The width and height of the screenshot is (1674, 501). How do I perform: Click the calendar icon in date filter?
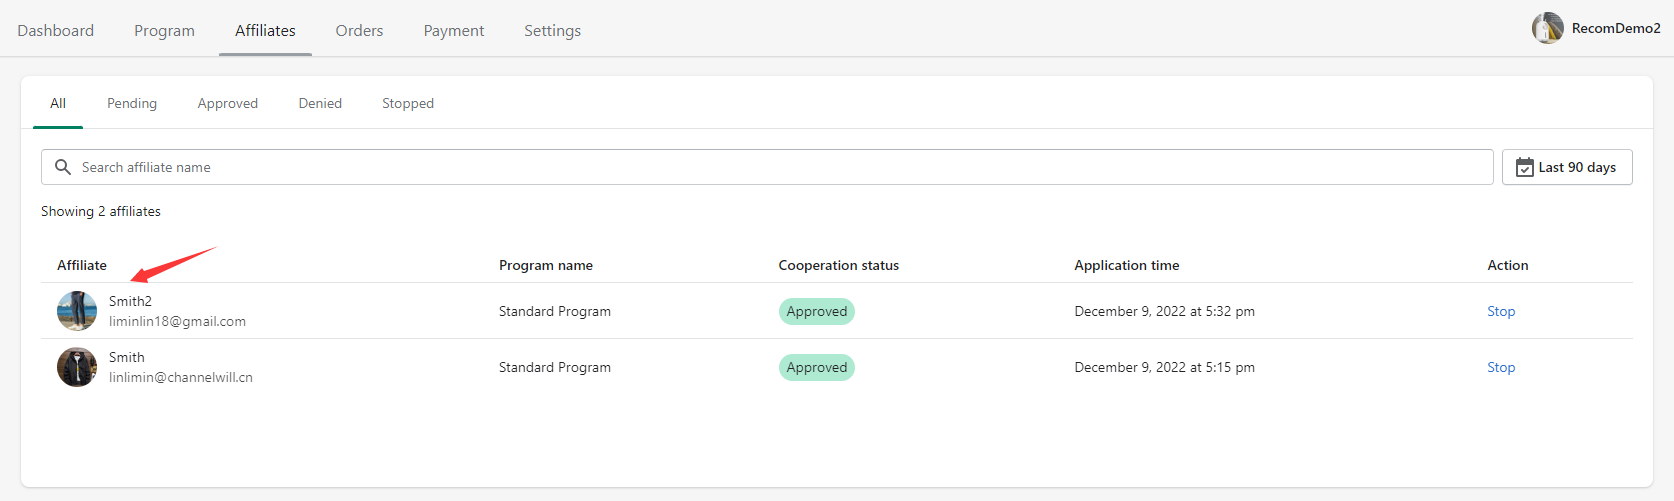click(1524, 167)
